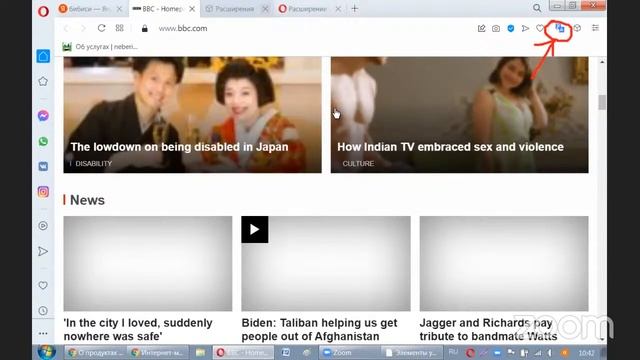Viewport: 640px width, 360px height.
Task: Open the Player icon in sidebar
Action: 43,226
